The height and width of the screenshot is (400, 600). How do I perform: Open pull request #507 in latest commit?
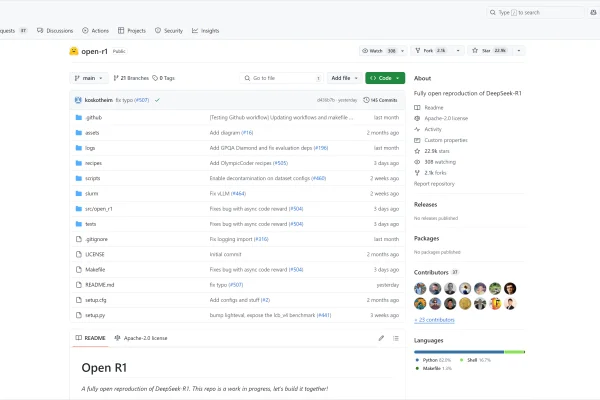click(x=142, y=100)
